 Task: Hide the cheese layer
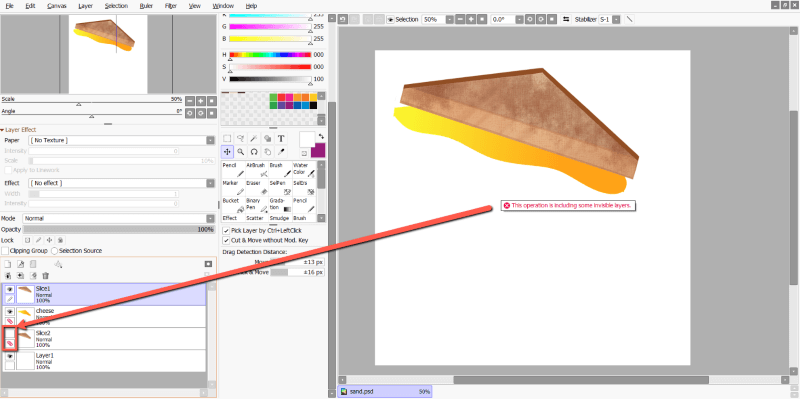point(10,311)
